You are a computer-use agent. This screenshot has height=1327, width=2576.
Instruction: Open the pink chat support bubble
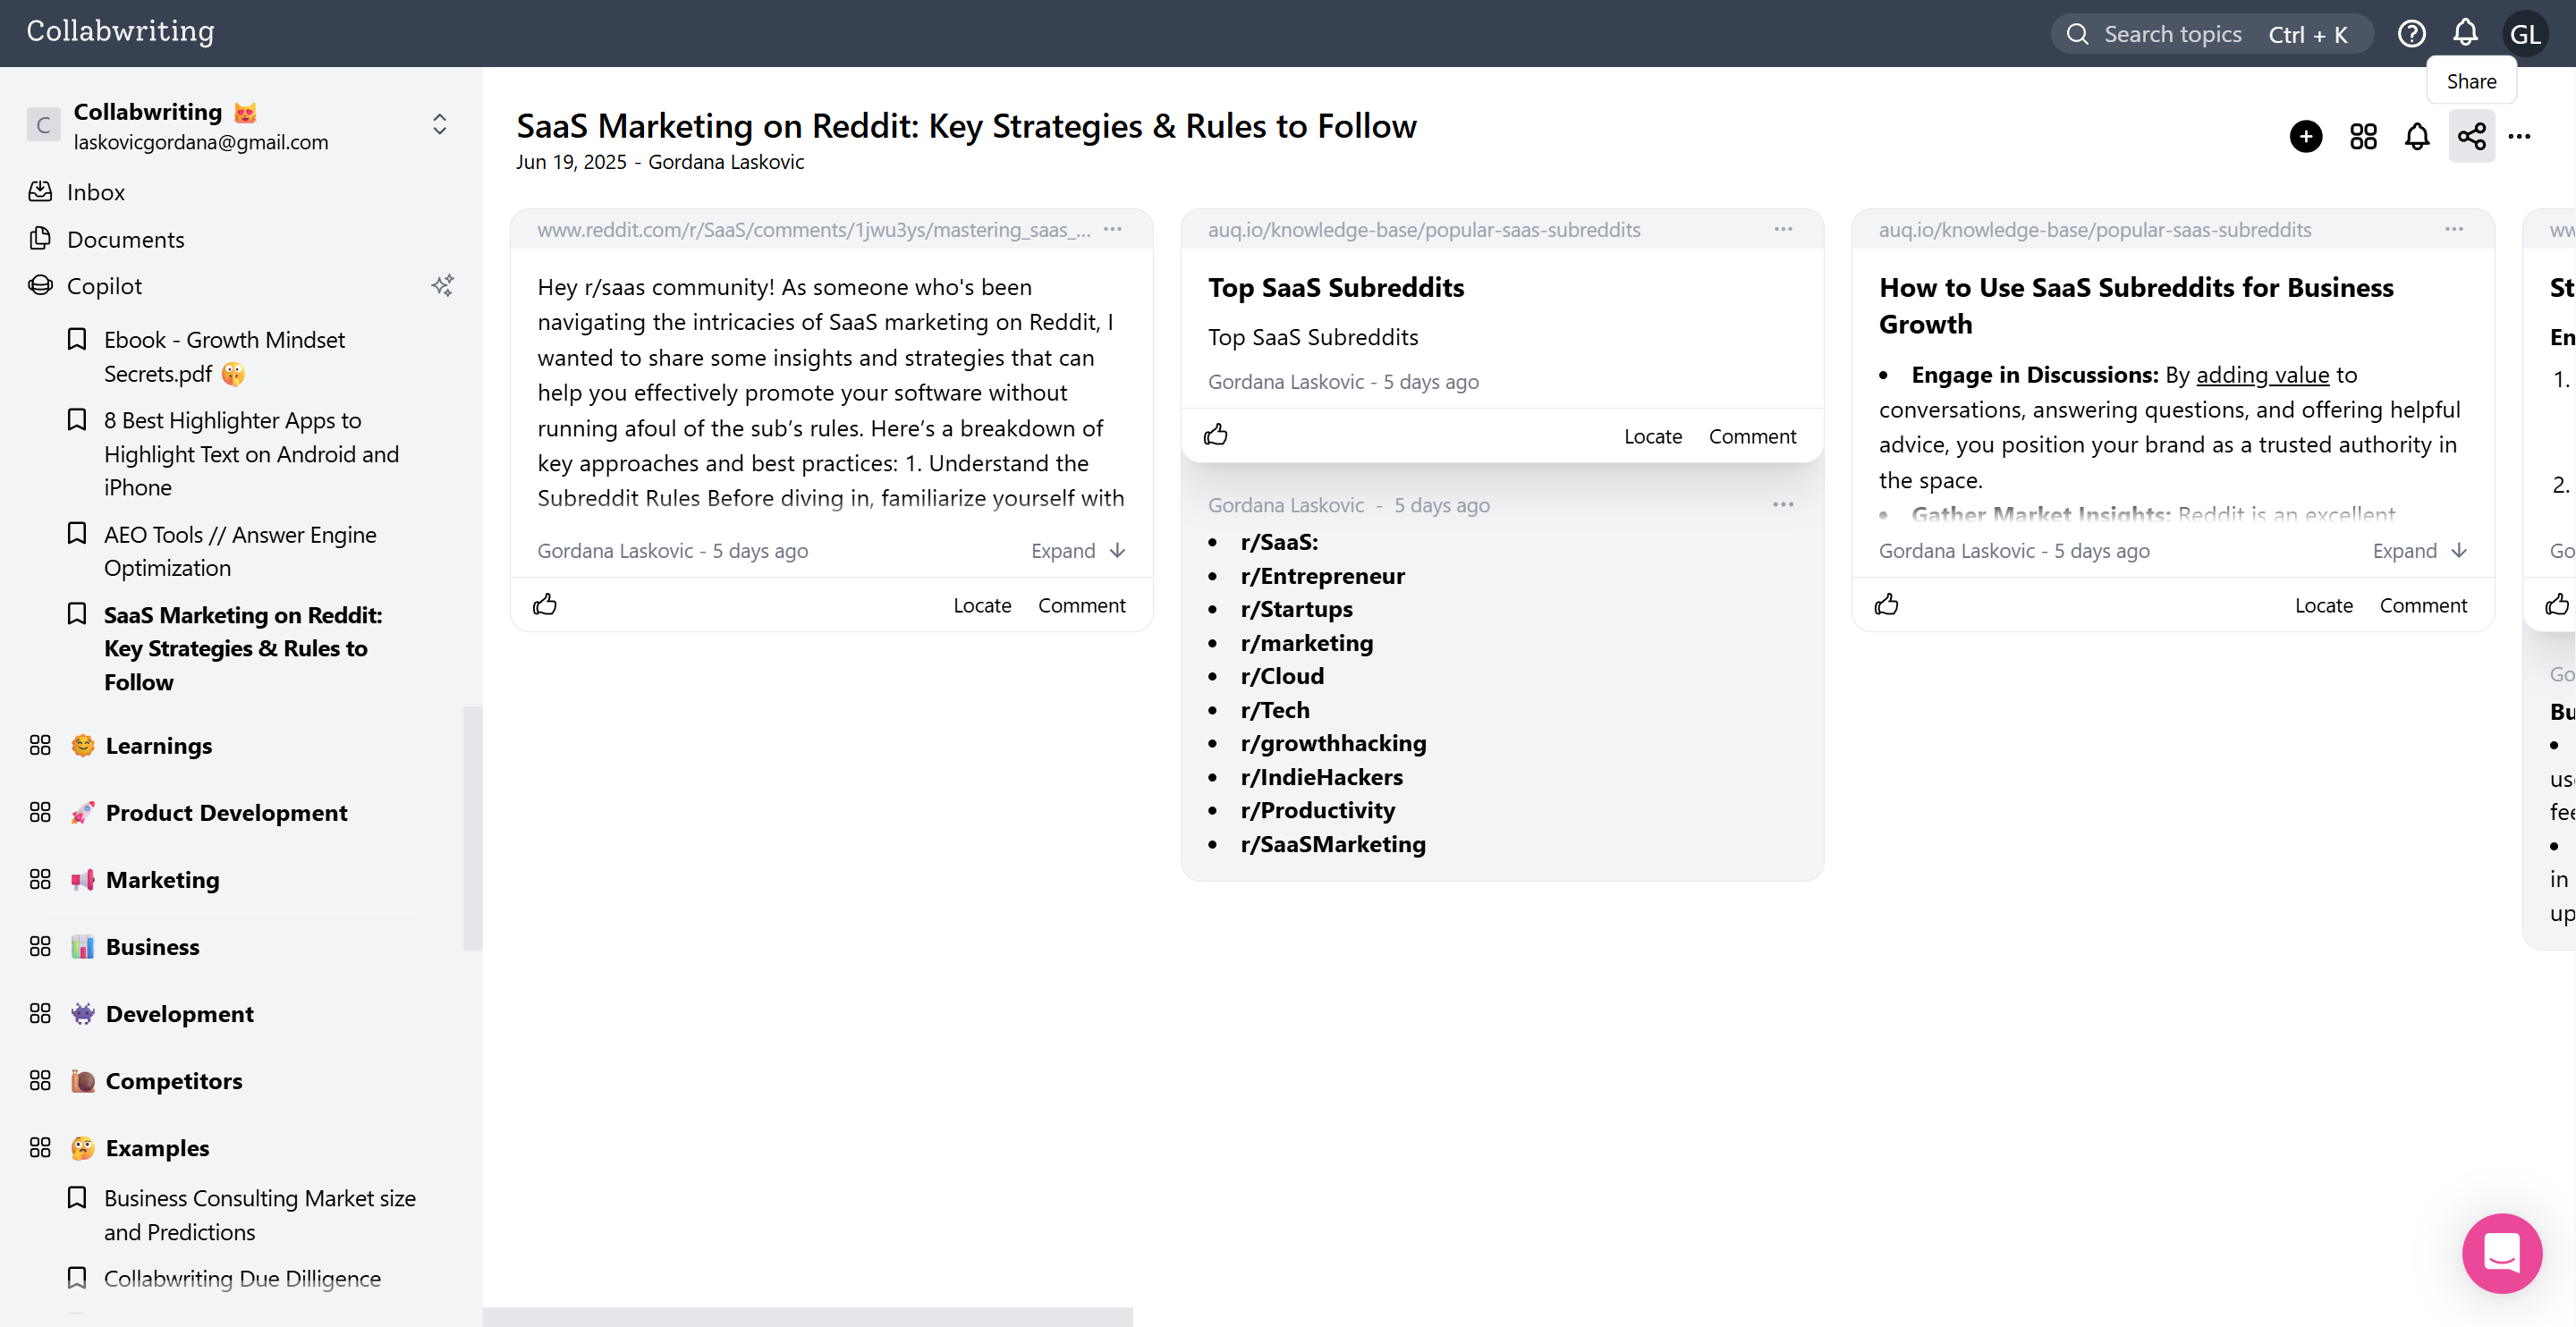tap(2502, 1253)
